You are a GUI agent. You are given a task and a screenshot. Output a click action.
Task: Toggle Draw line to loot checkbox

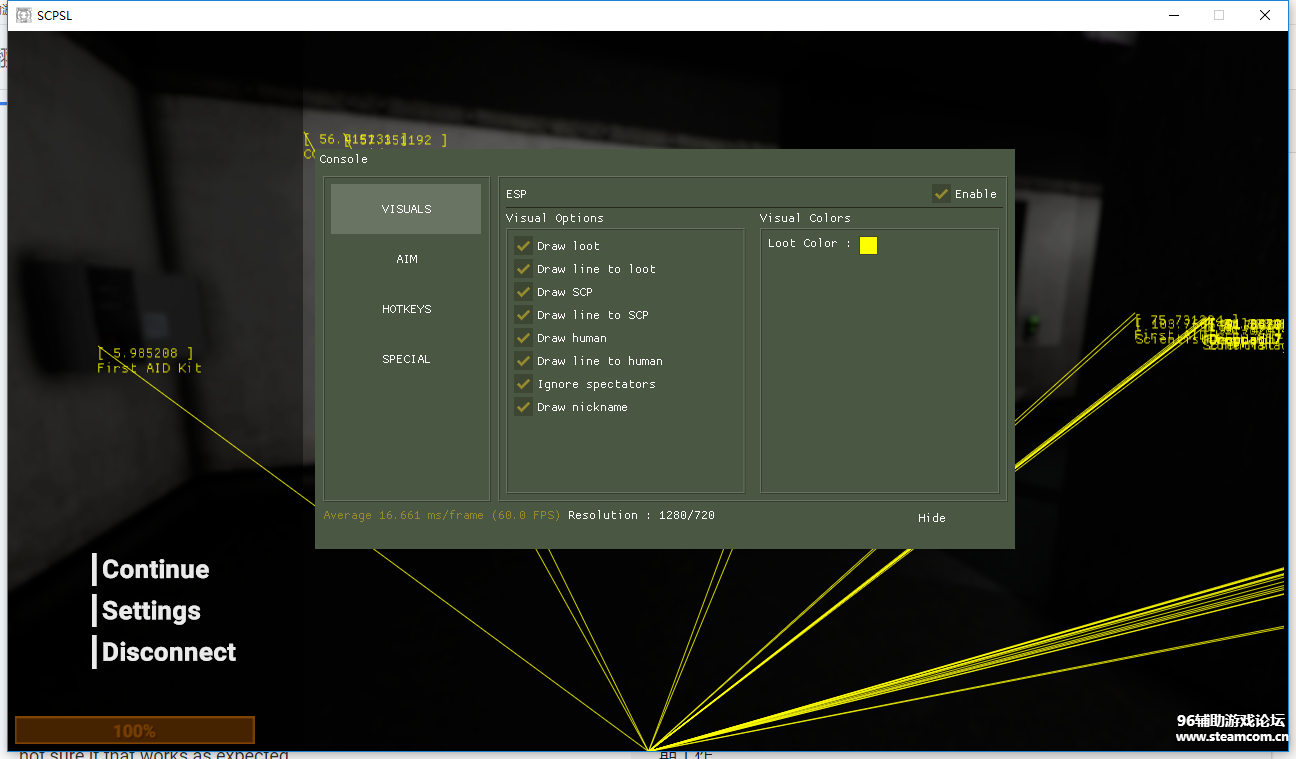tap(523, 269)
